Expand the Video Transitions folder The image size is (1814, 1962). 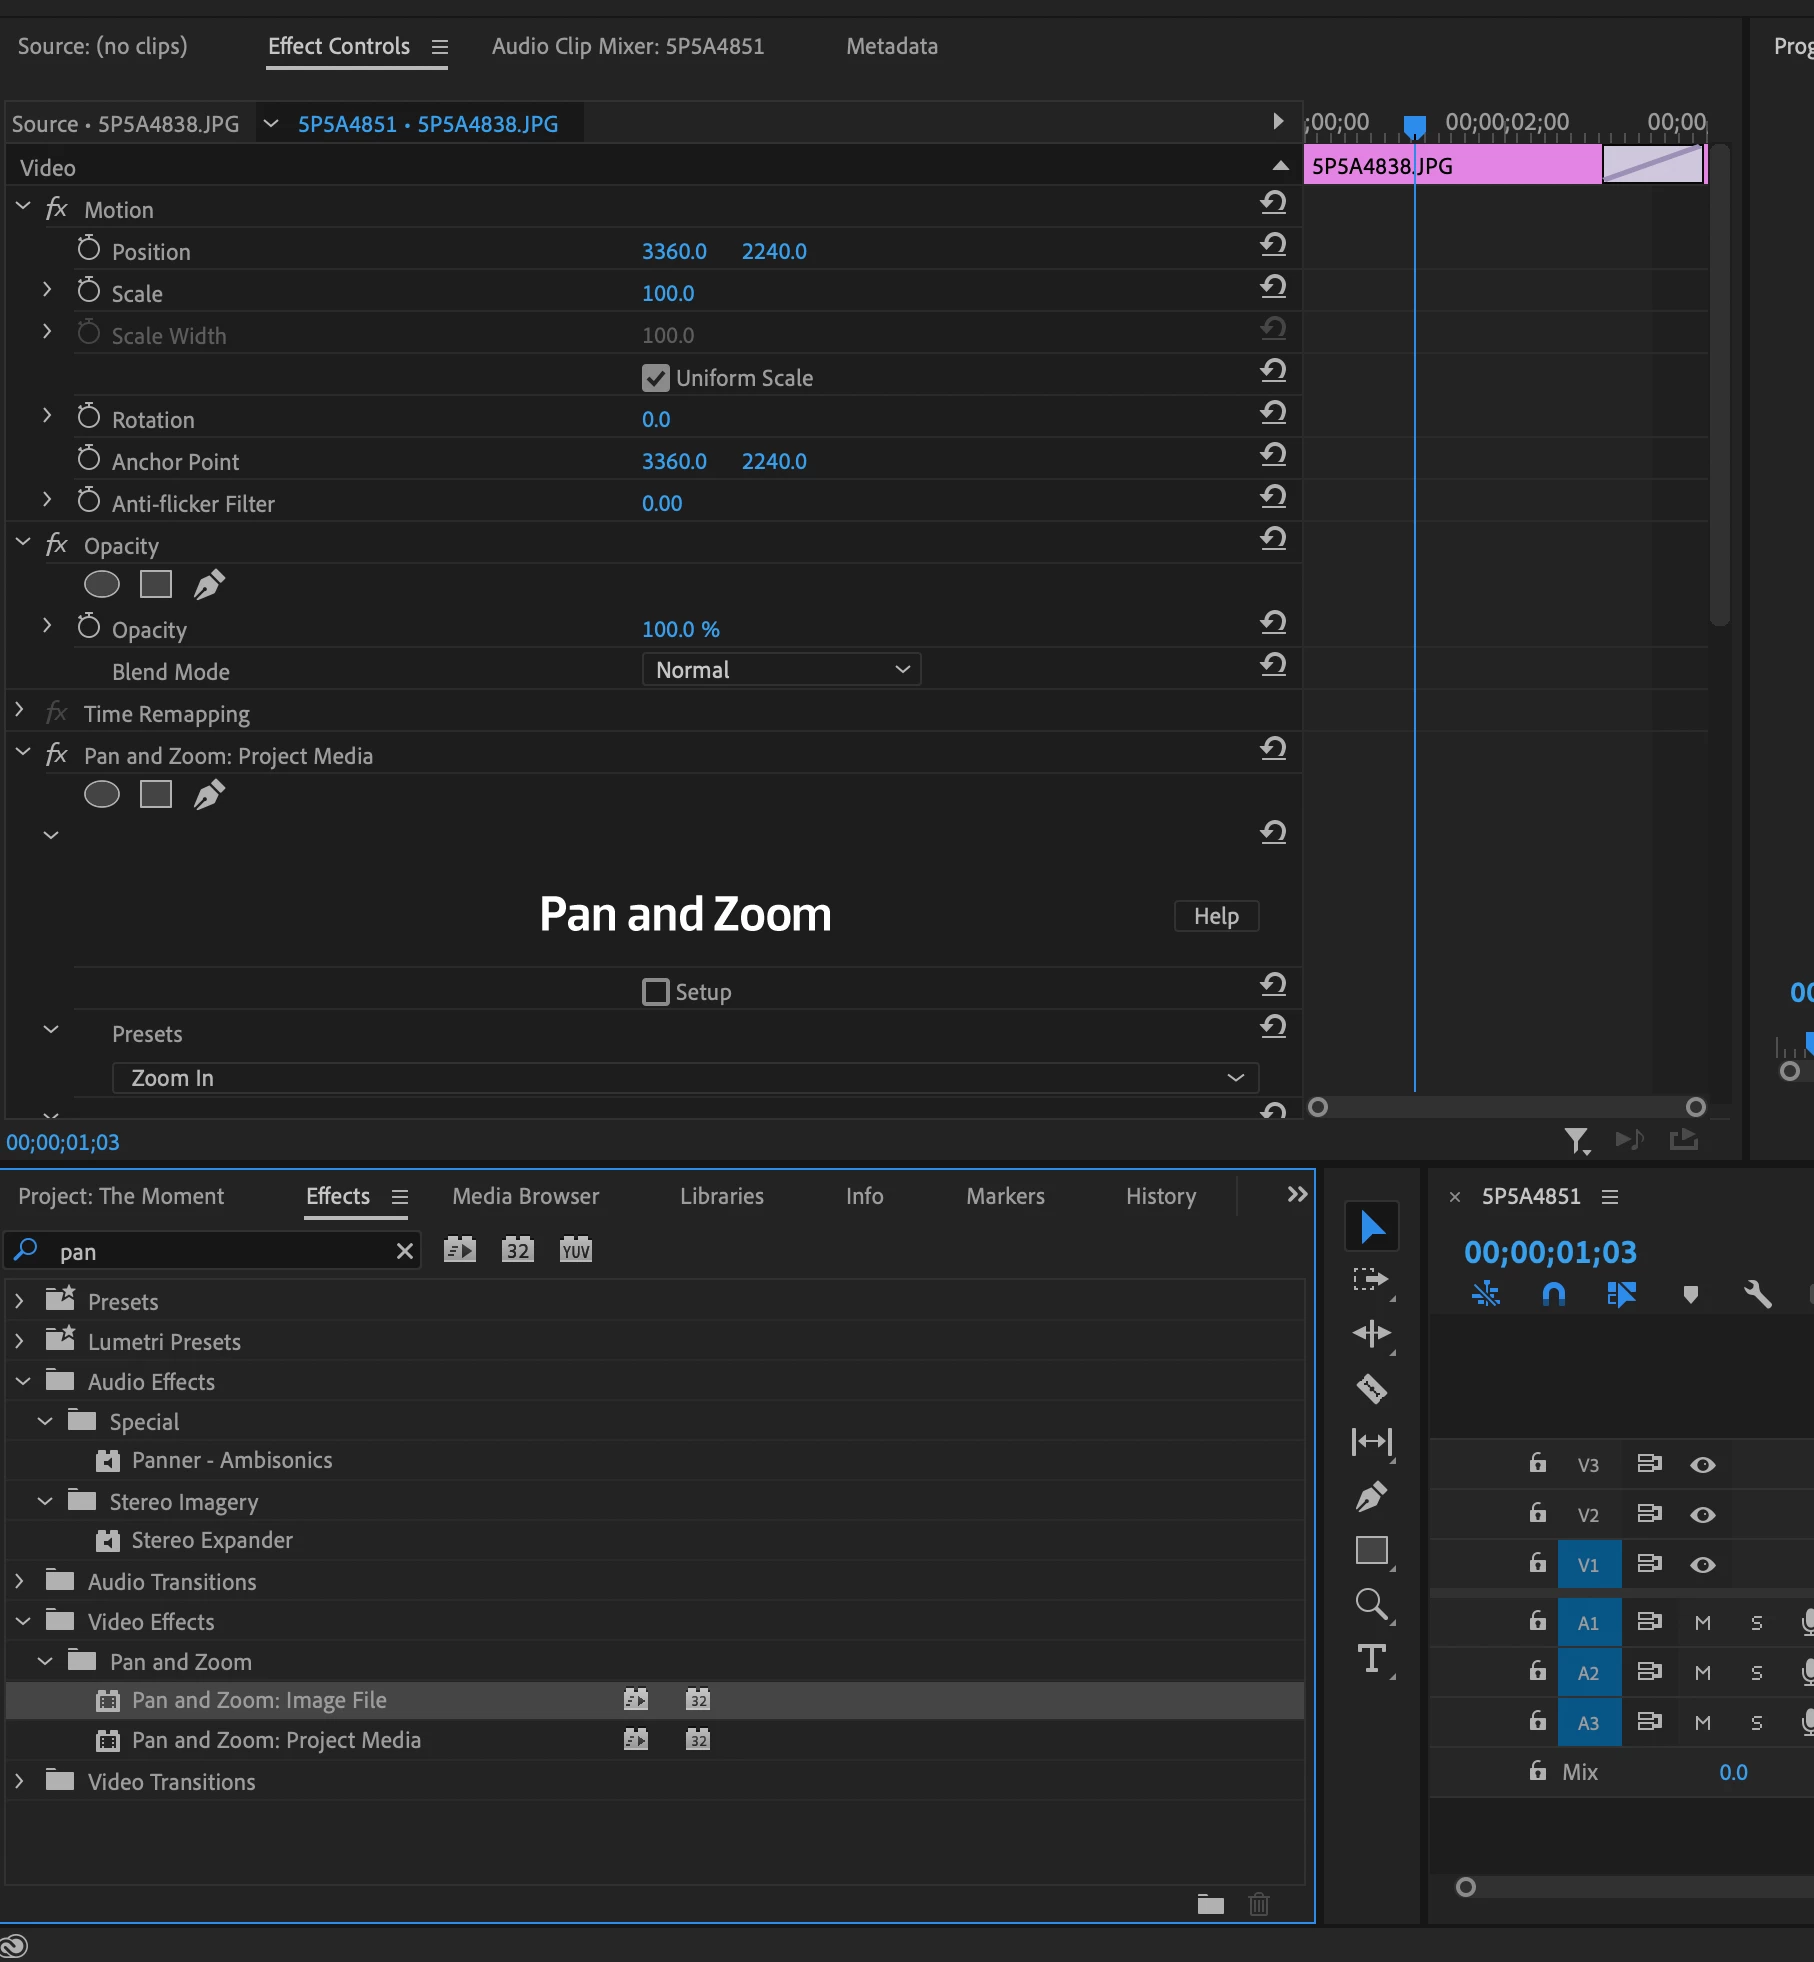pos(19,1781)
